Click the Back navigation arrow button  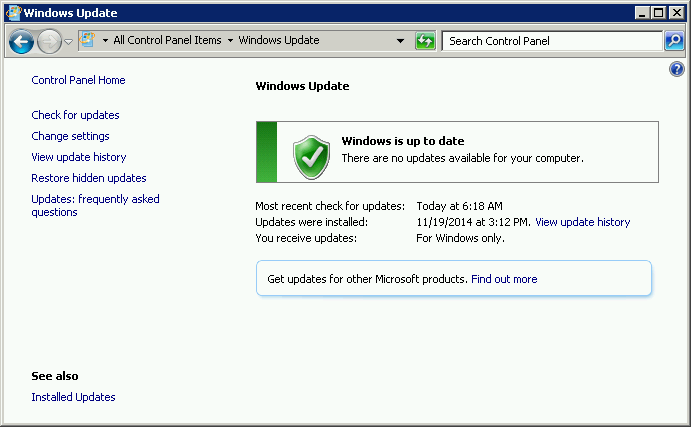click(x=21, y=42)
